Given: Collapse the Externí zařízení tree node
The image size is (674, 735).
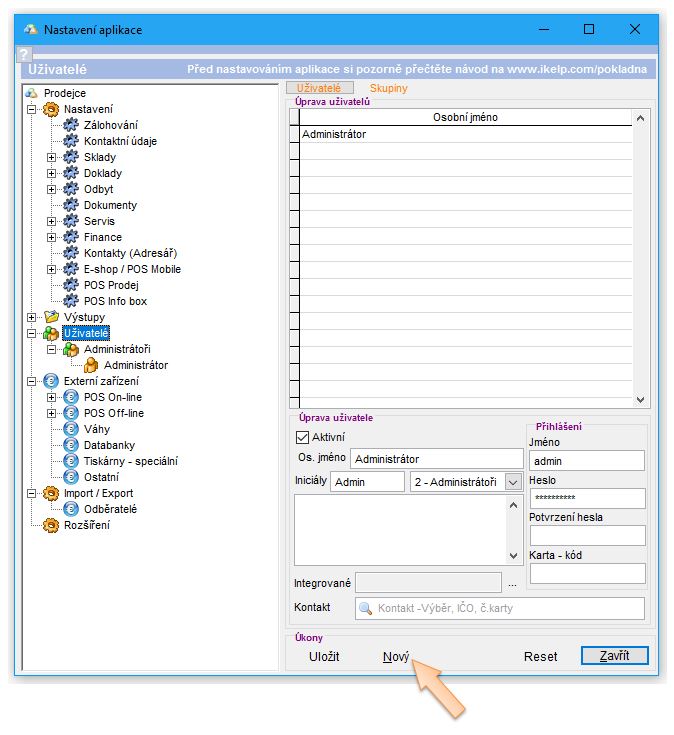Looking at the screenshot, I should (32, 381).
